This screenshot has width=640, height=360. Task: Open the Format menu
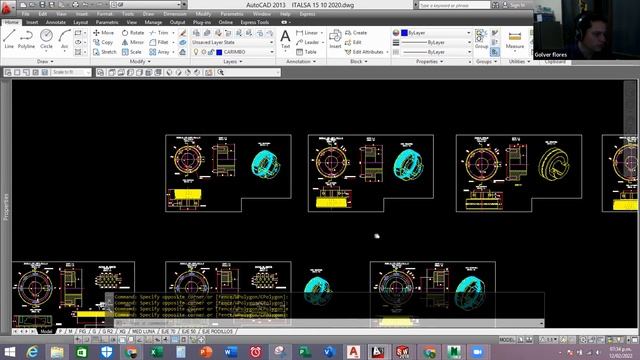pos(104,14)
